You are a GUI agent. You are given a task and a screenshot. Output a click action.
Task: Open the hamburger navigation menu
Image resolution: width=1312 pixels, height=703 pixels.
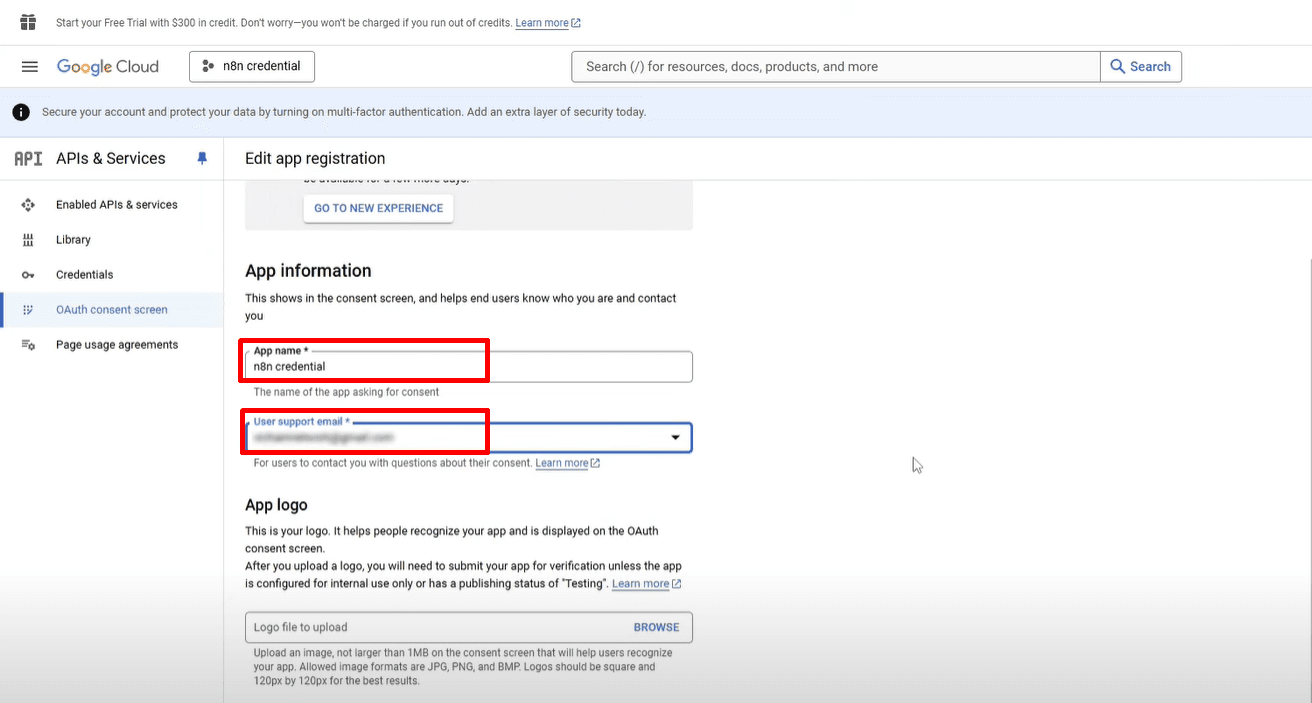pyautogui.click(x=30, y=67)
